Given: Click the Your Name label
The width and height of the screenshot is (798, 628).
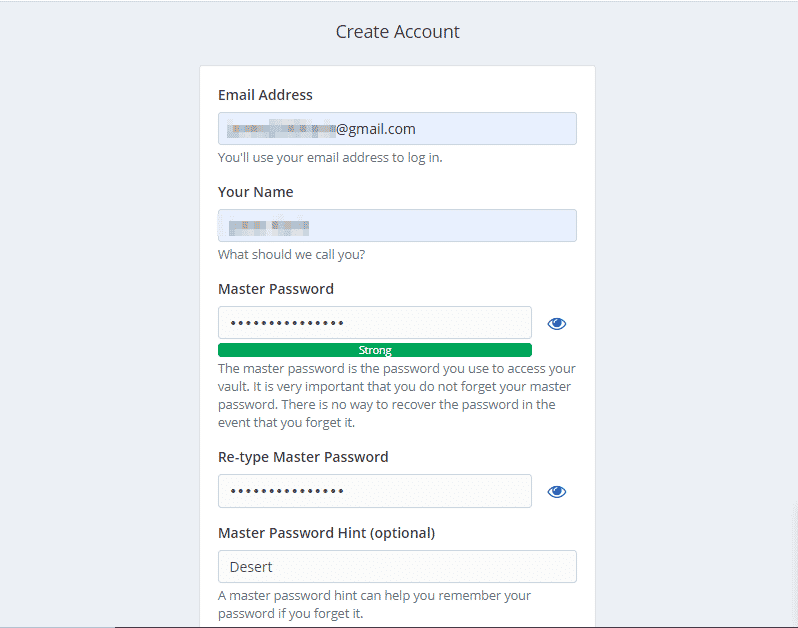Looking at the screenshot, I should pyautogui.click(x=255, y=192).
